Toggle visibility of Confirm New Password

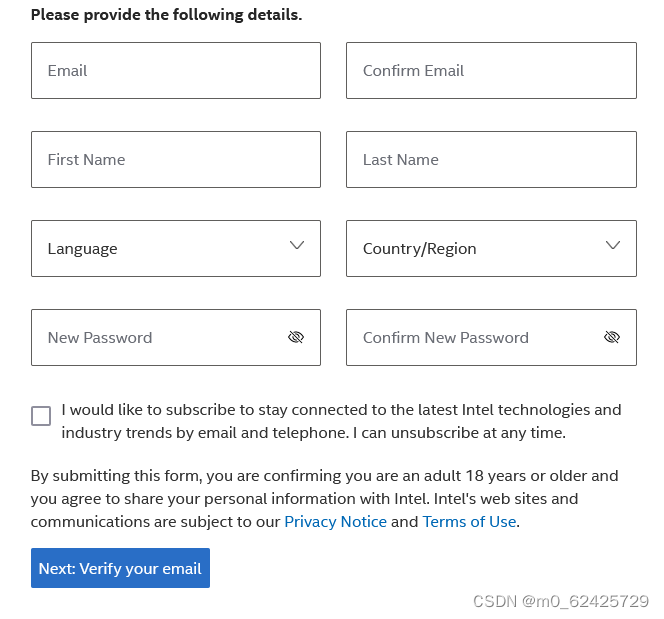pos(612,337)
